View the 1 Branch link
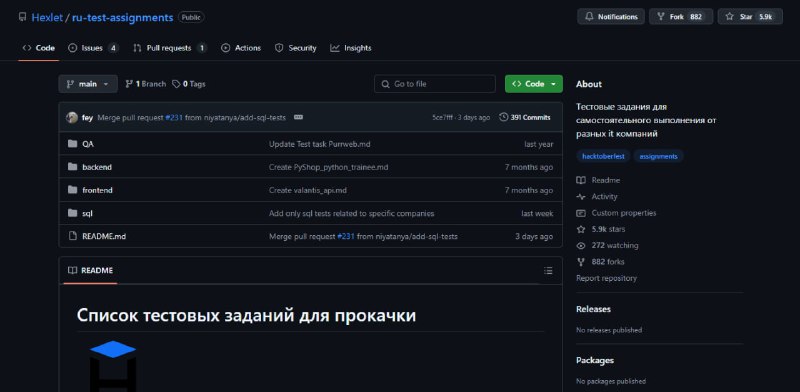The height and width of the screenshot is (392, 800). pyautogui.click(x=145, y=84)
